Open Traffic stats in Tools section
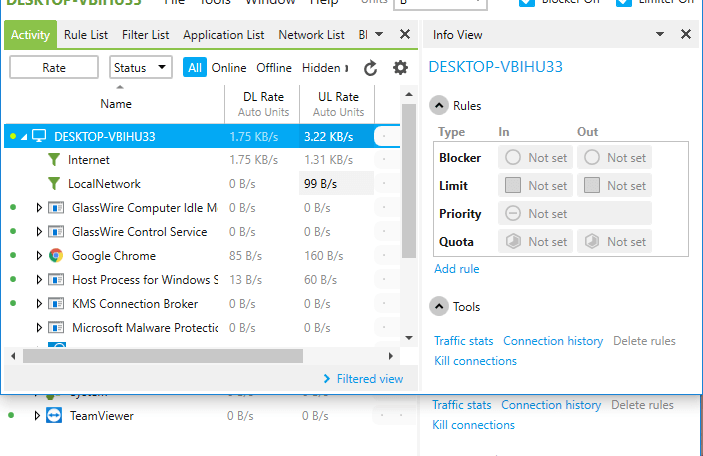 click(x=463, y=341)
